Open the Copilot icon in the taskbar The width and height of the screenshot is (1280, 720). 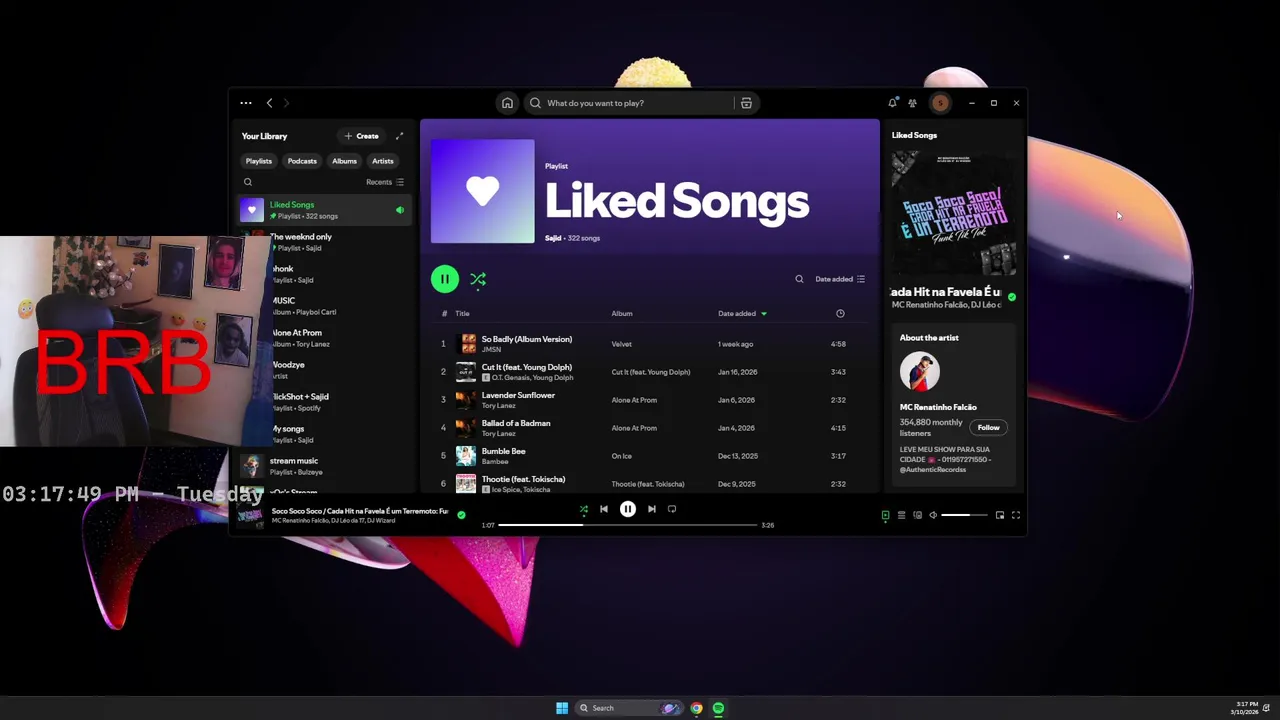point(670,708)
